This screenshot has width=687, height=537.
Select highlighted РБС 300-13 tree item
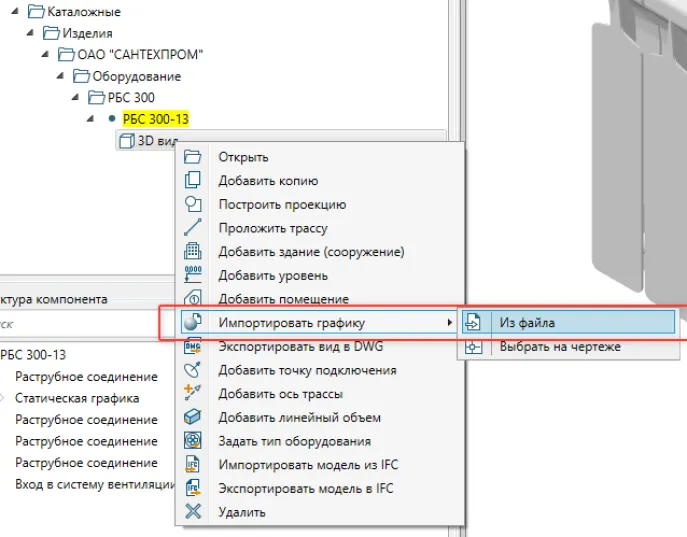(x=155, y=119)
